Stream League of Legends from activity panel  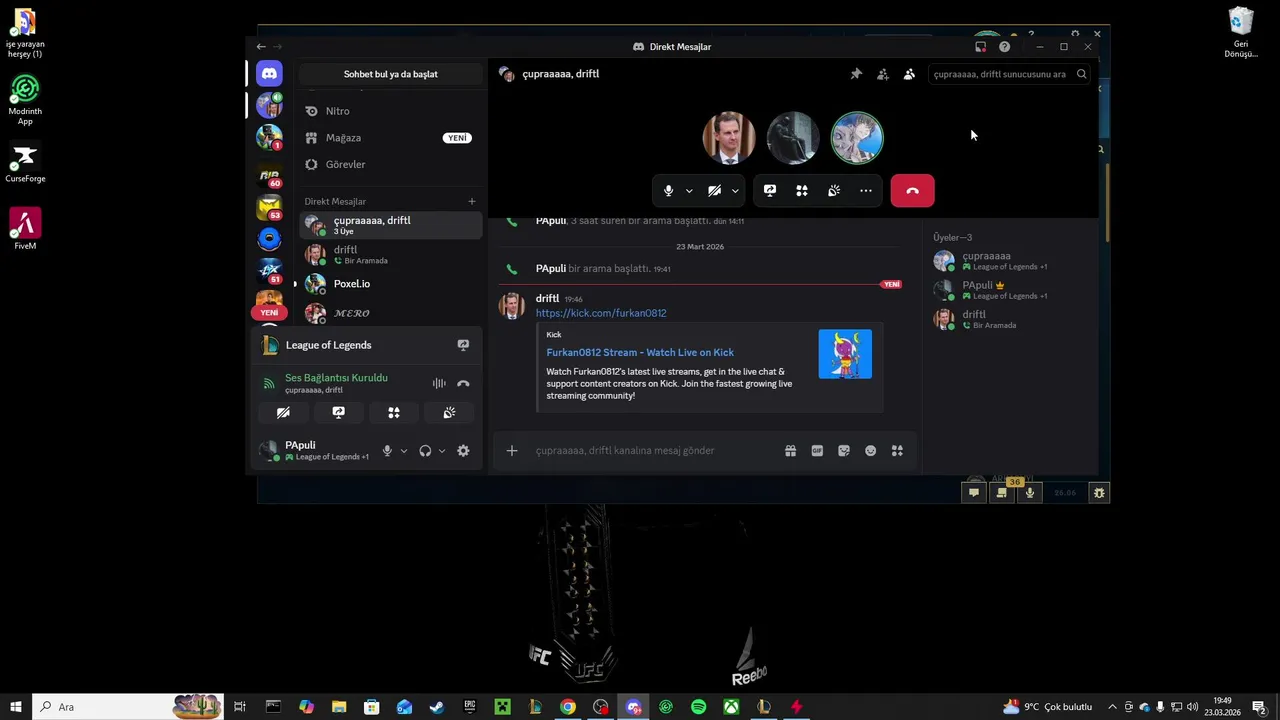point(463,345)
